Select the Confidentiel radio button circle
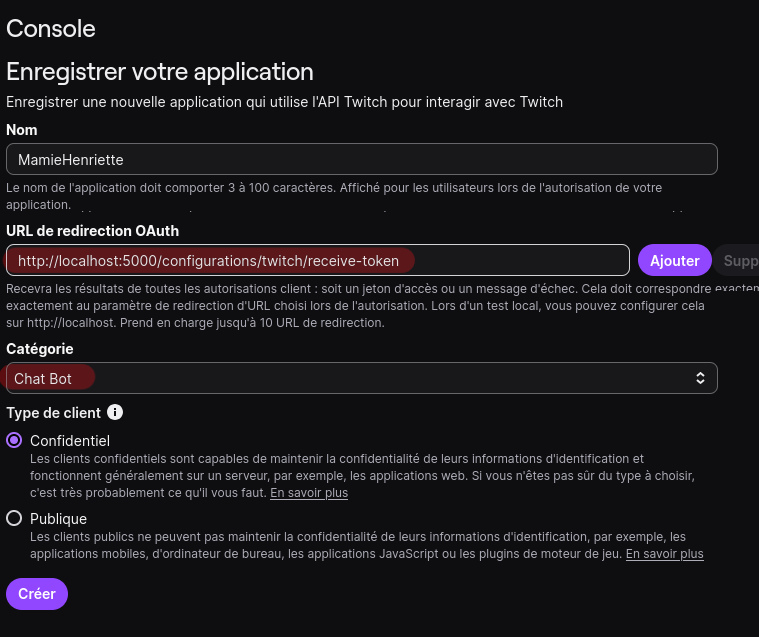Screen dimensions: 759x637 (x=14, y=440)
